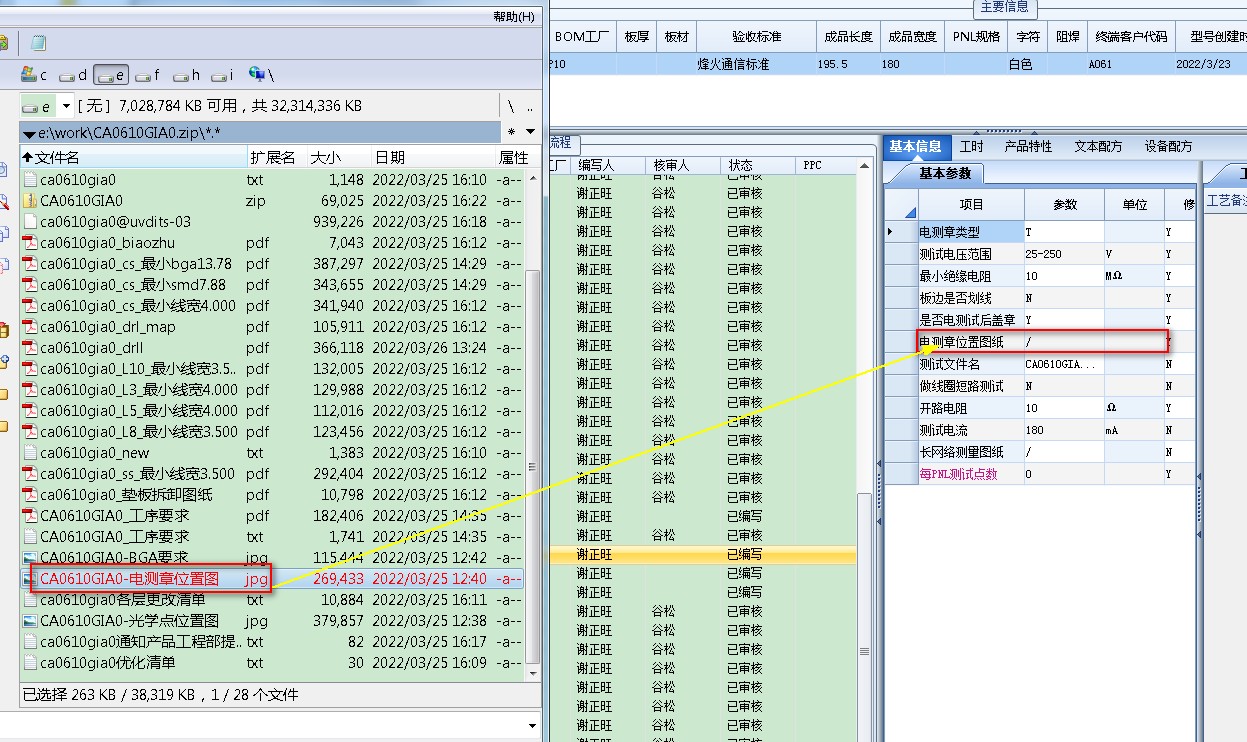Click the text file icon of ca0610gia0_new
This screenshot has height=742, width=1247.
[x=30, y=453]
